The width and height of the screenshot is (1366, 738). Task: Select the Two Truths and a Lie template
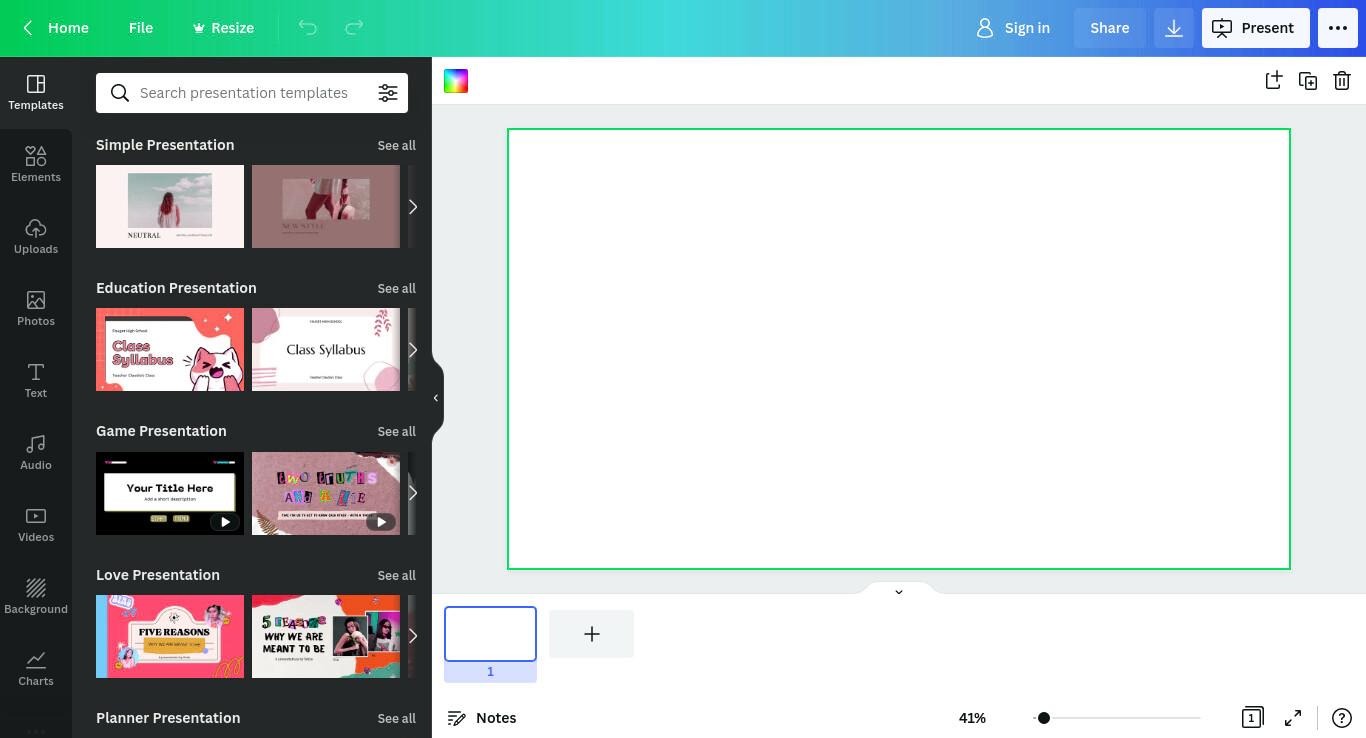click(x=326, y=493)
